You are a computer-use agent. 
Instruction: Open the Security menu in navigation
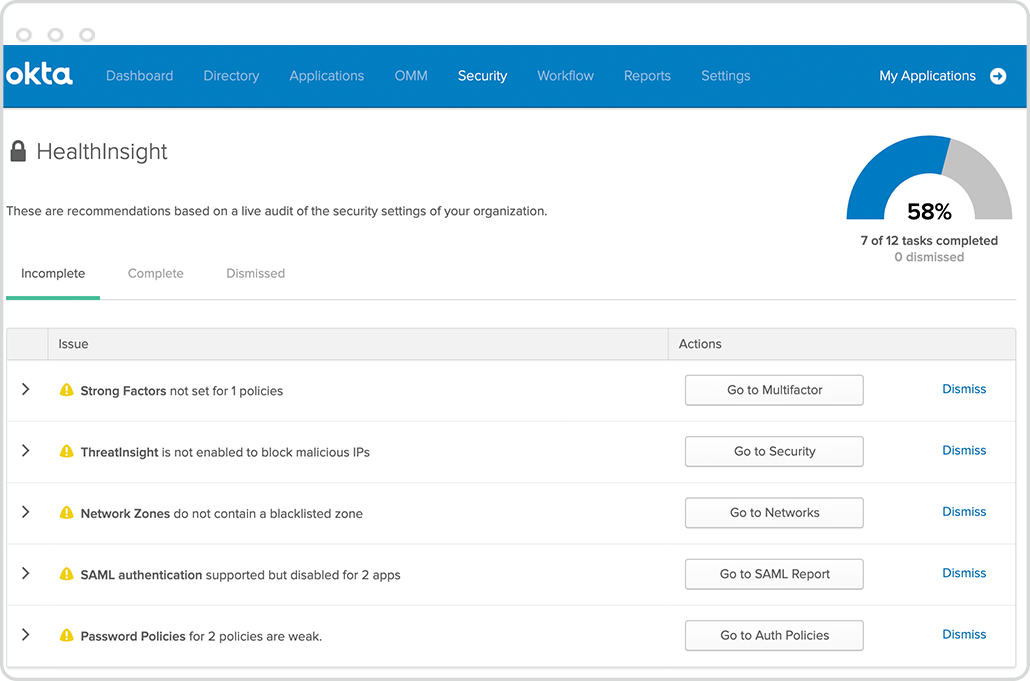tap(482, 76)
